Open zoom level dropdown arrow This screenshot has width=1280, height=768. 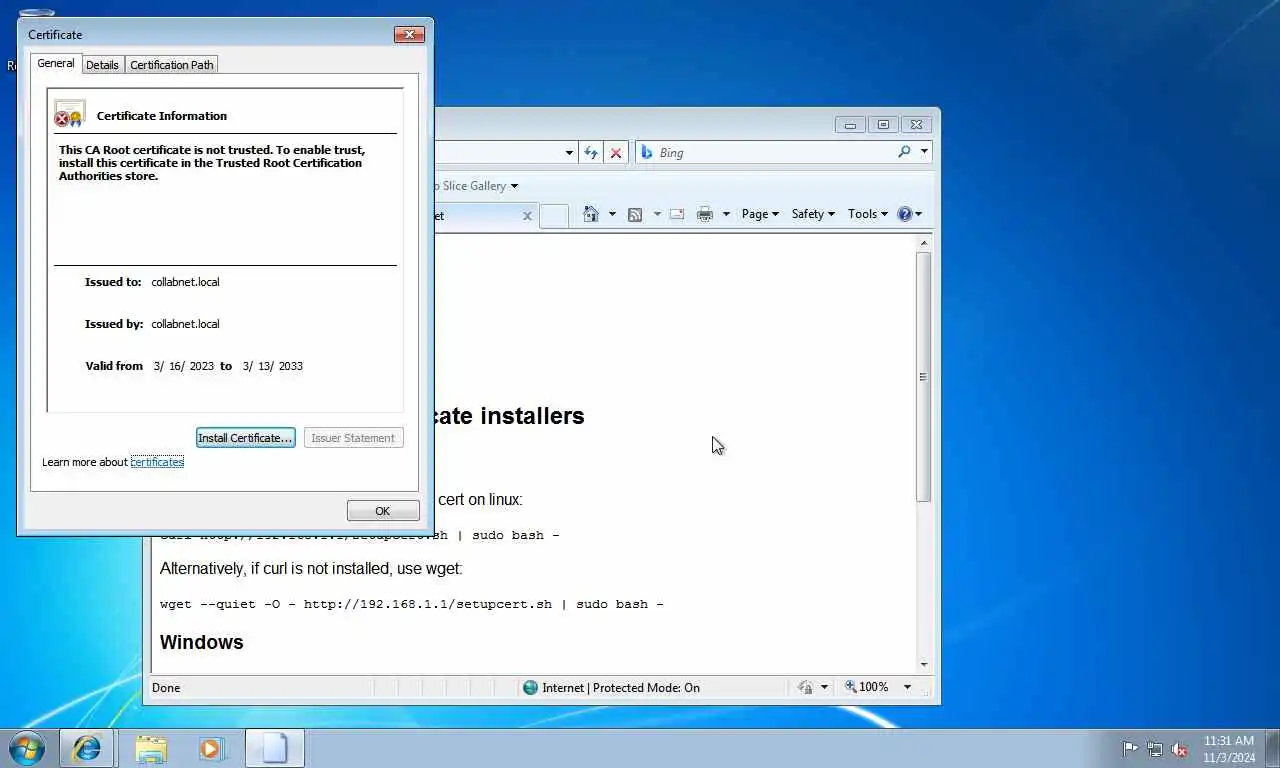tap(907, 687)
